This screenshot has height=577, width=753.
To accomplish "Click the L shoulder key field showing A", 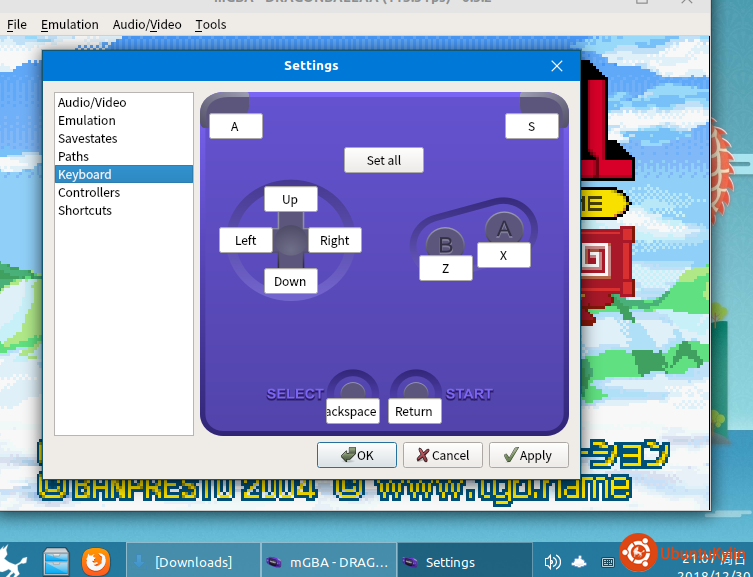I will coord(236,126).
